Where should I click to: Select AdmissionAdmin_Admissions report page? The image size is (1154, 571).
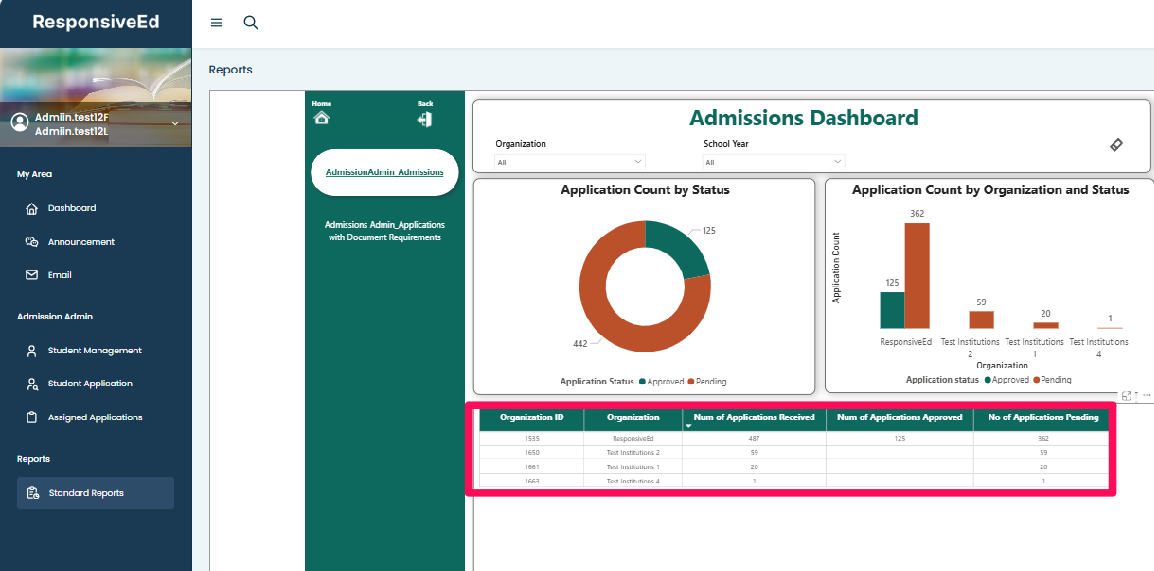[x=384, y=173]
